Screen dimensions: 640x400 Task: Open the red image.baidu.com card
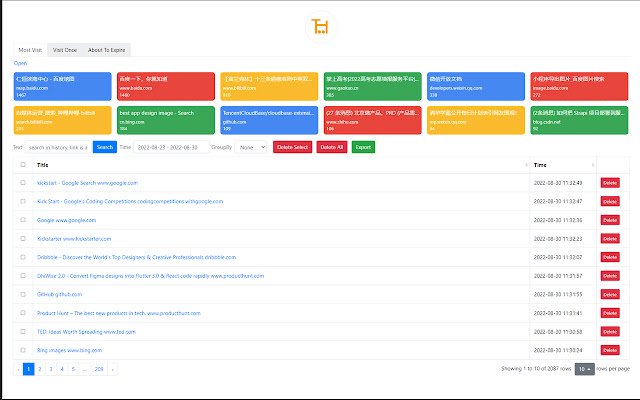click(579, 86)
